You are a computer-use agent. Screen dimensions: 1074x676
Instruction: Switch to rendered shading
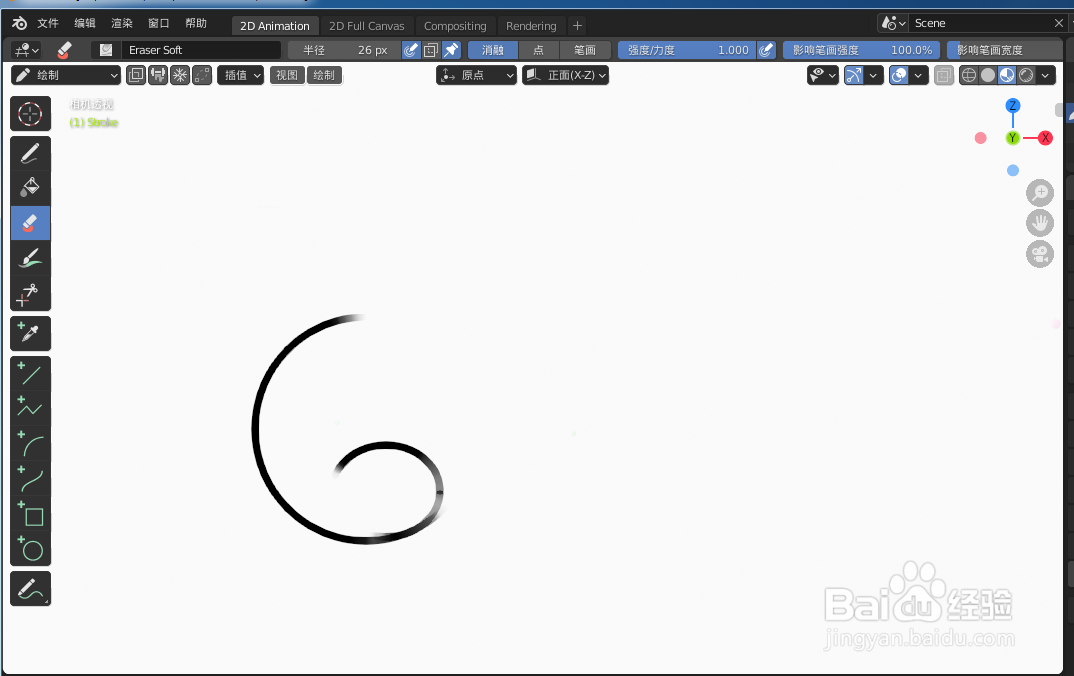[1026, 75]
